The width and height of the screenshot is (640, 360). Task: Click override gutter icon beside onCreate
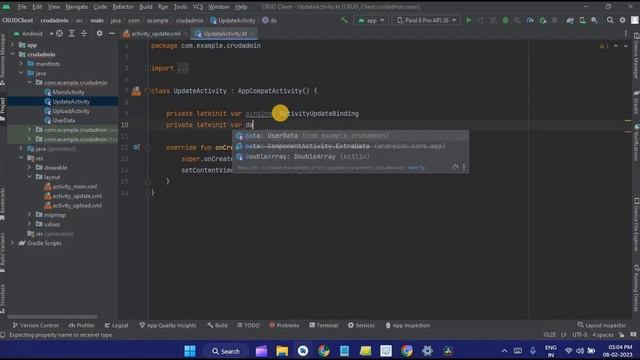[x=136, y=147]
